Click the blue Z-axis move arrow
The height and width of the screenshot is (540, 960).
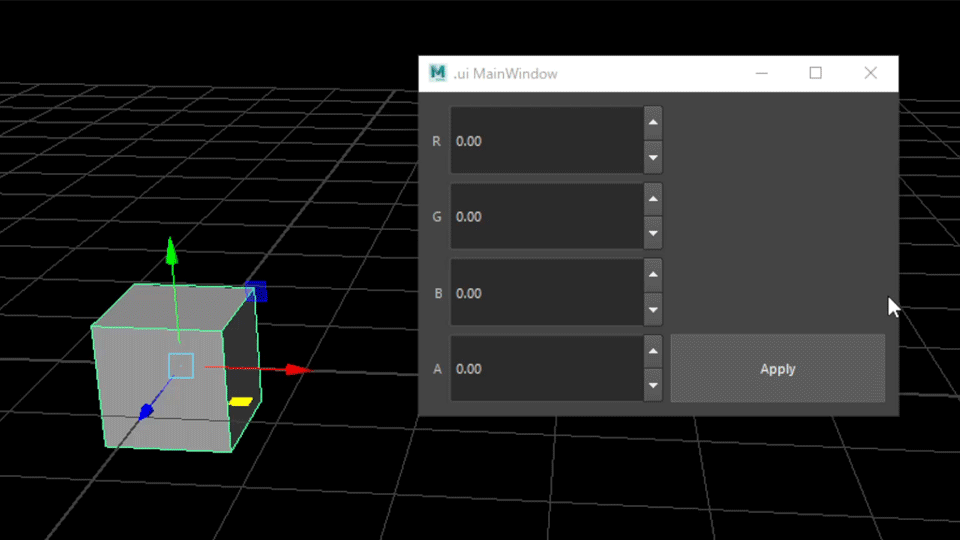(146, 410)
